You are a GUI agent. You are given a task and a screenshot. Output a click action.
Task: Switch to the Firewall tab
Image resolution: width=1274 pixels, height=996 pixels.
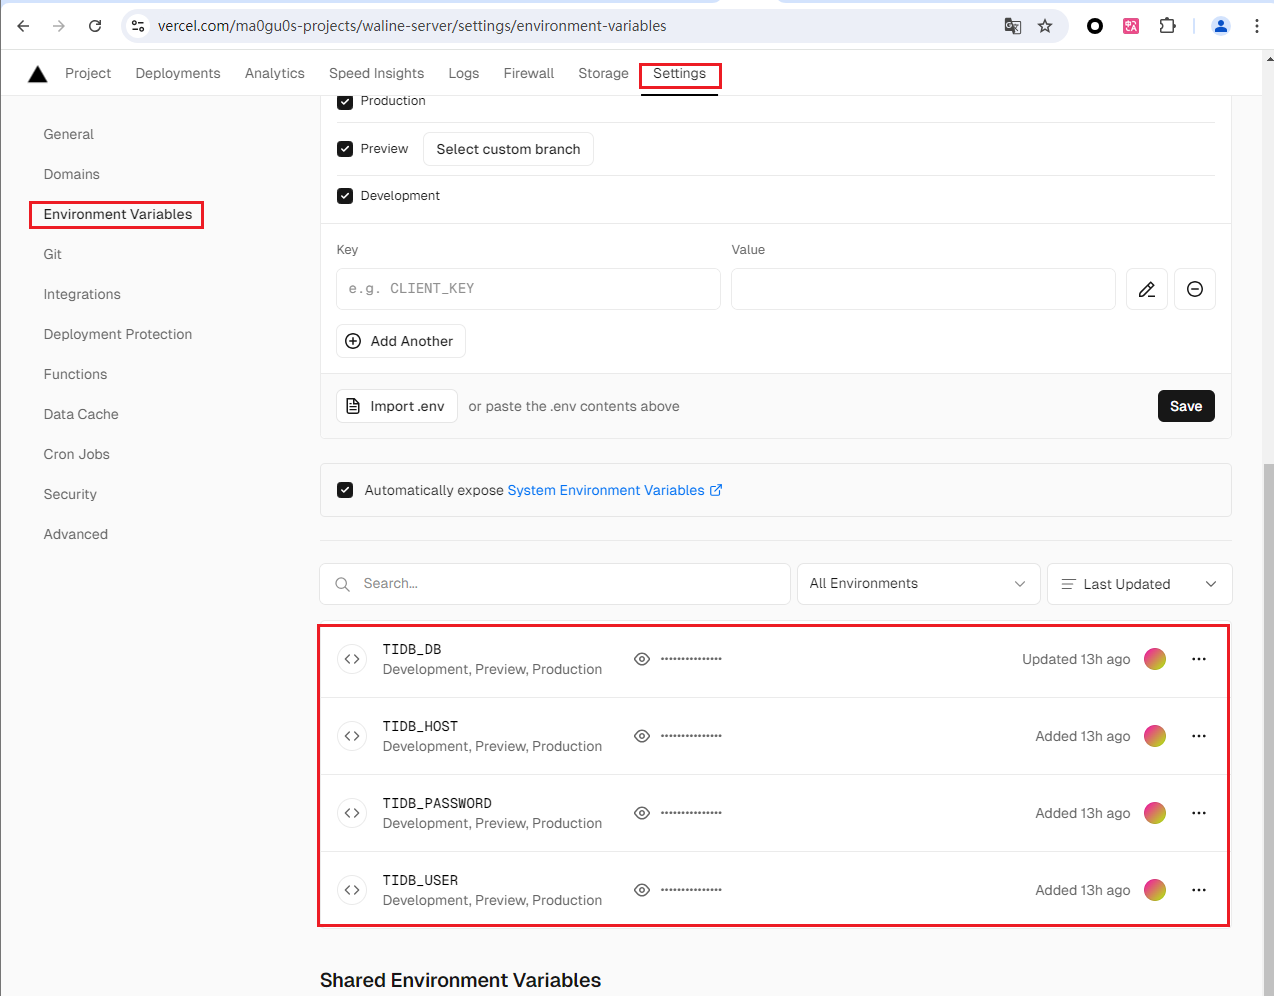tap(529, 73)
